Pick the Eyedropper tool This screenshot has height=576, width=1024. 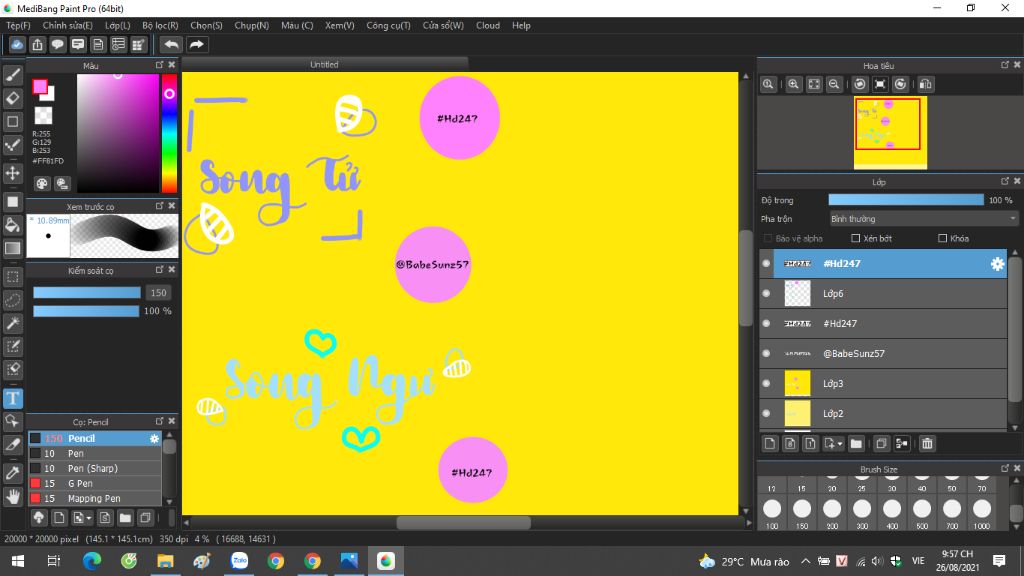point(12,473)
